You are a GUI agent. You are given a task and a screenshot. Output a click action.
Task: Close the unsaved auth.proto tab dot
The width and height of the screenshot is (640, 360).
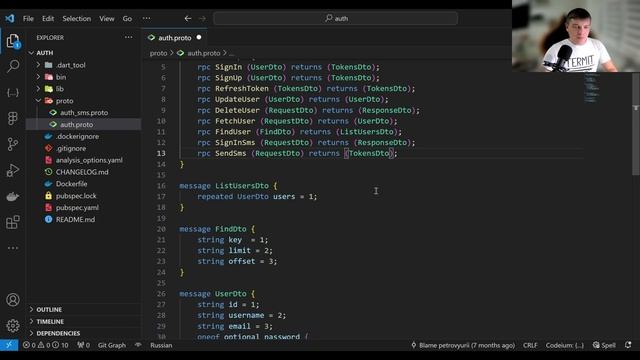point(199,37)
